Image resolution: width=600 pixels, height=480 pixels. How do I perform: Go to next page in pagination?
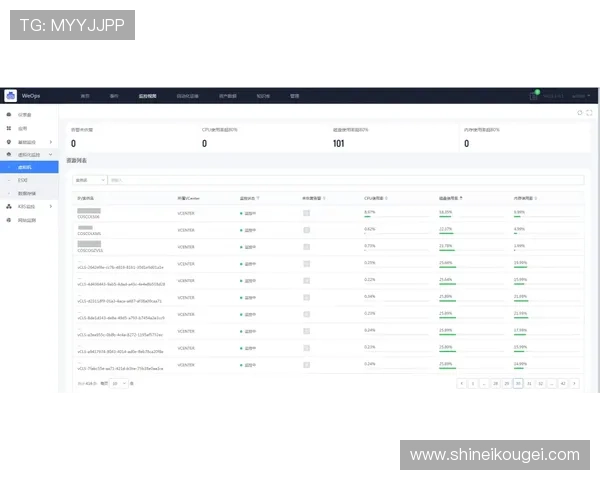577,383
